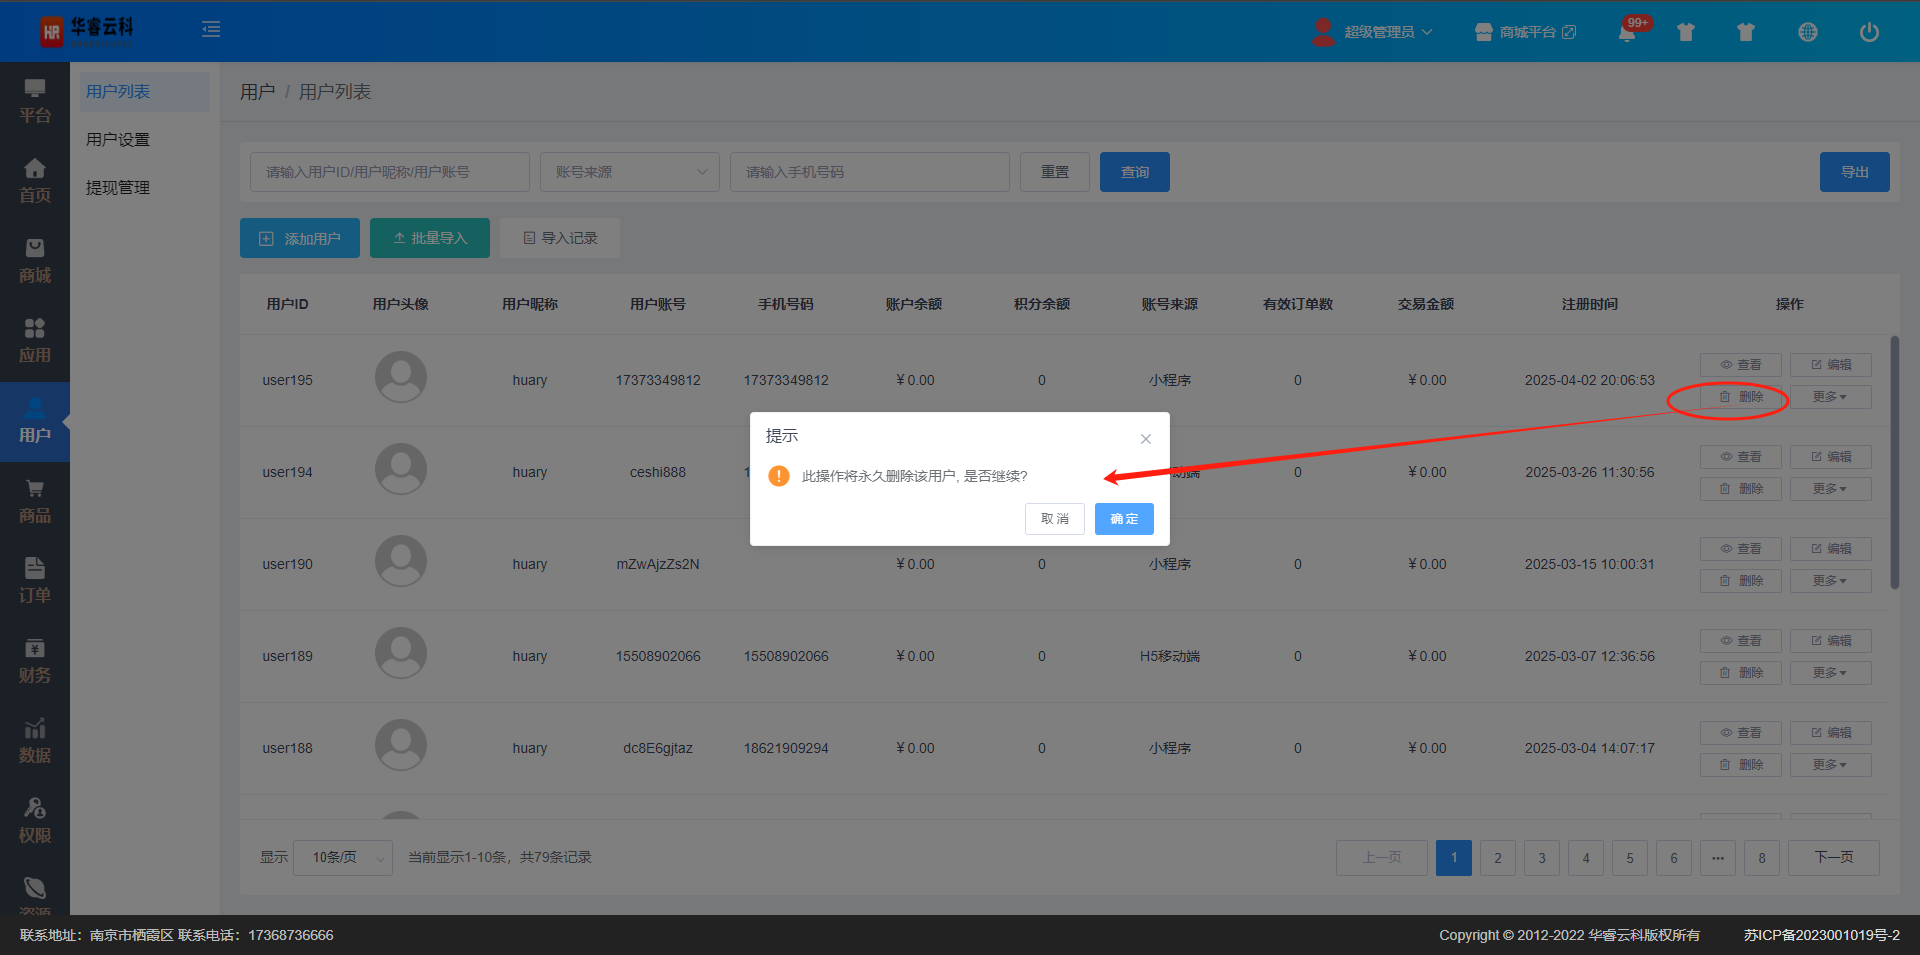Go to page 2 in pagination
The height and width of the screenshot is (955, 1920).
(x=1497, y=858)
